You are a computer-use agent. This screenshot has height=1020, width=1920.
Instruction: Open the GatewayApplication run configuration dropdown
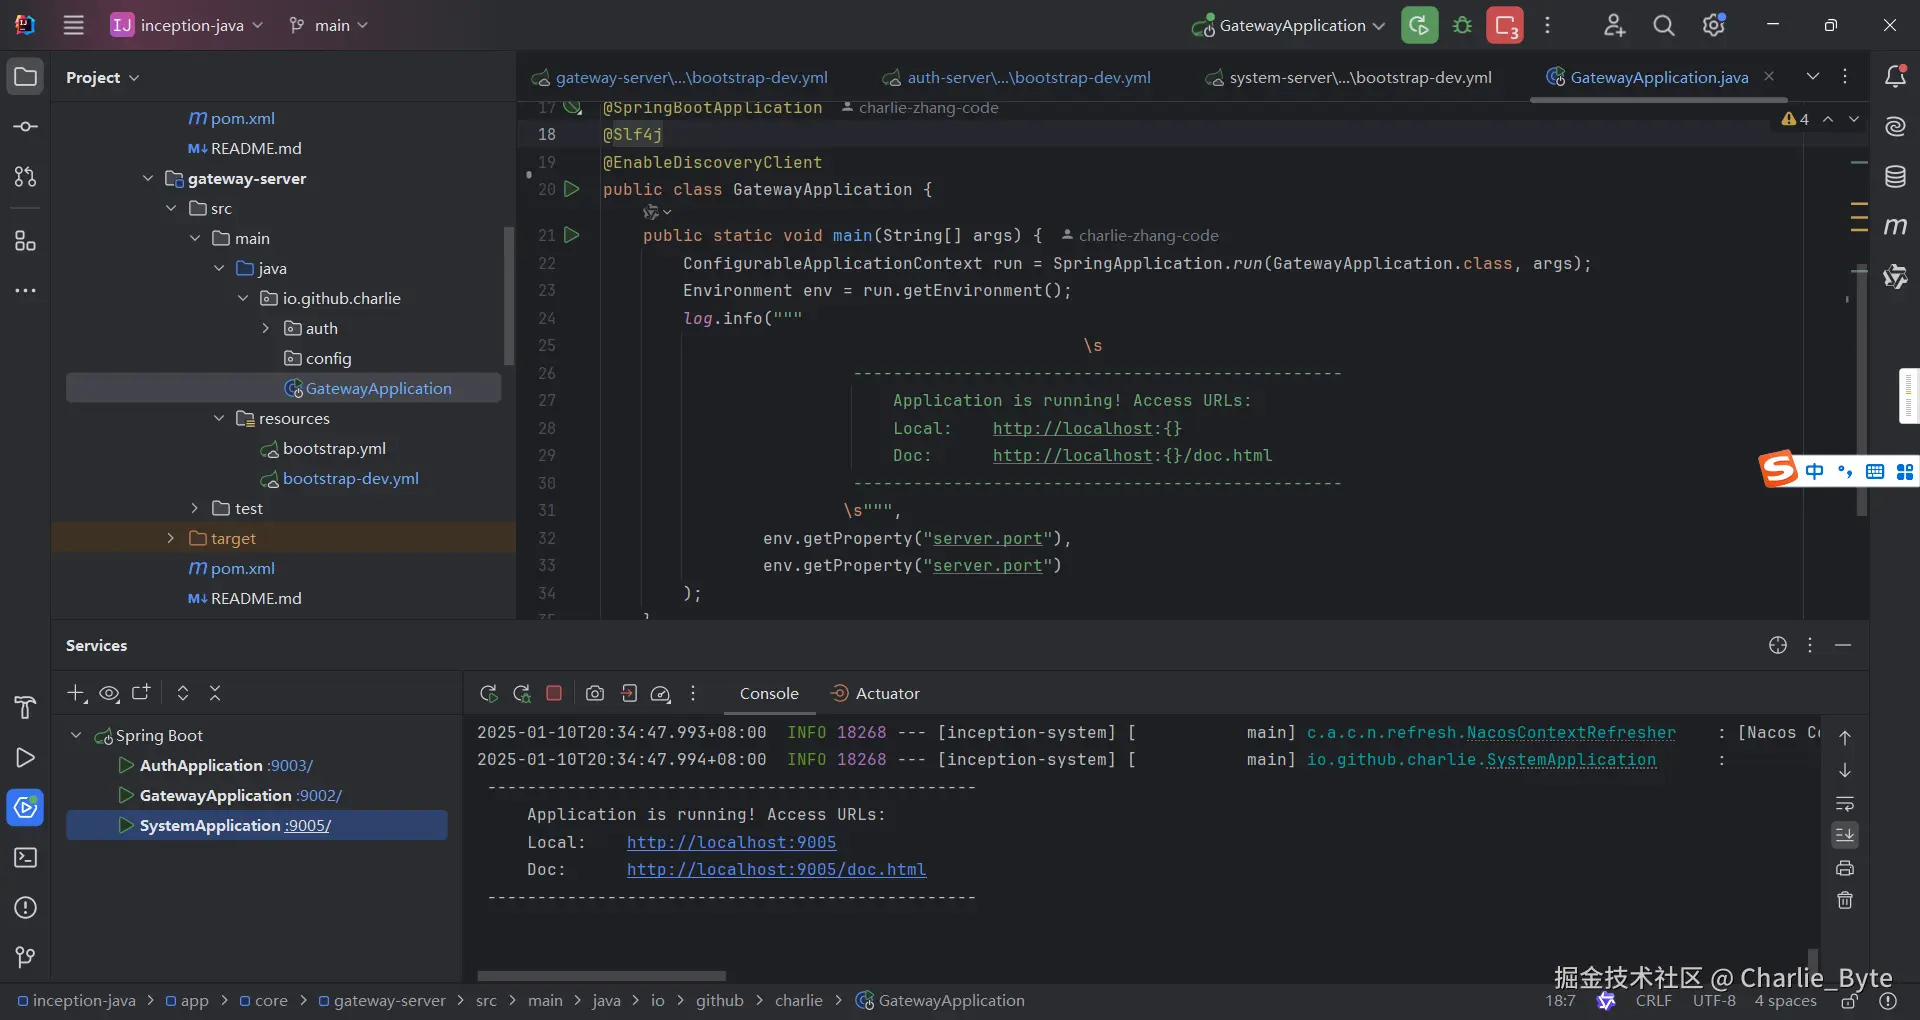click(x=1290, y=26)
